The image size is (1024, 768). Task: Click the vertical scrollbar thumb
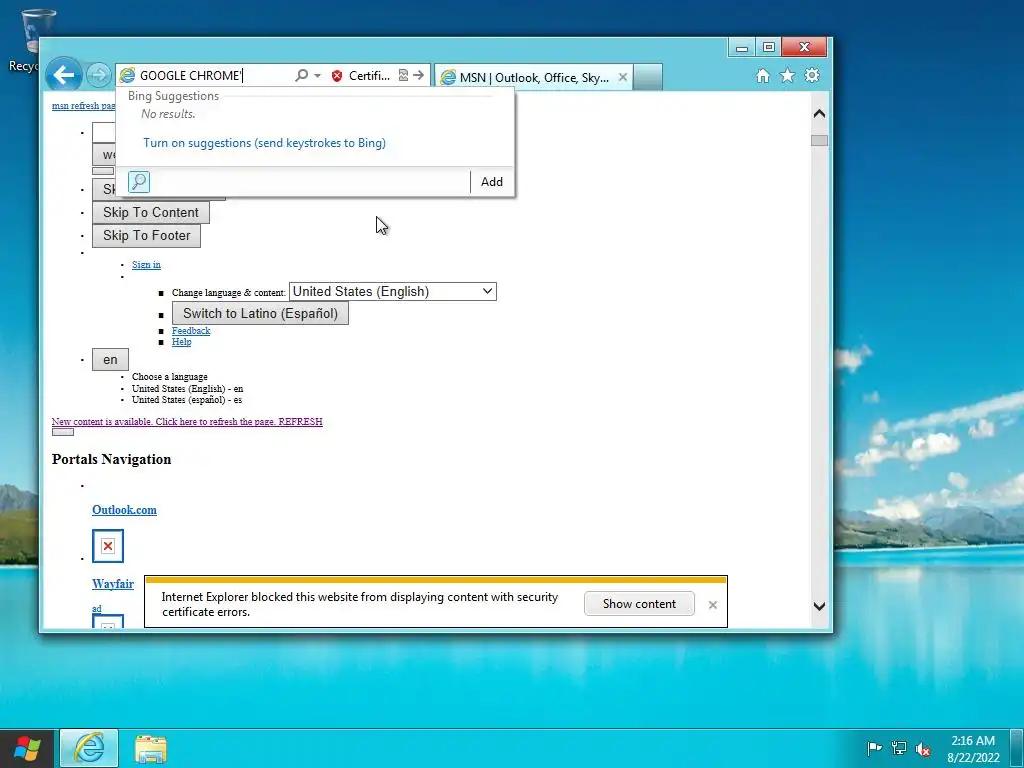[820, 140]
